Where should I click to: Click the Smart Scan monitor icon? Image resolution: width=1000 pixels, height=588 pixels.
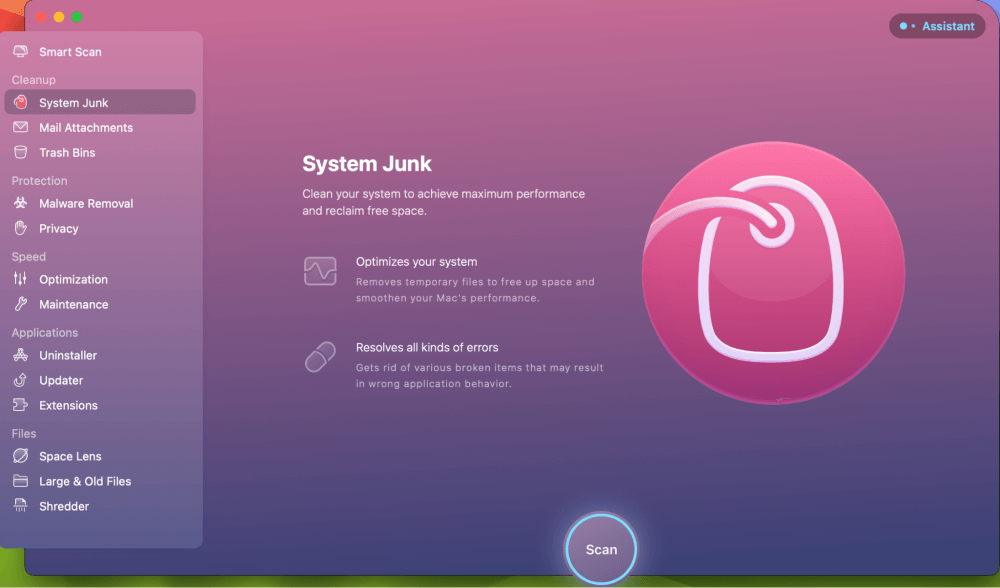point(20,51)
